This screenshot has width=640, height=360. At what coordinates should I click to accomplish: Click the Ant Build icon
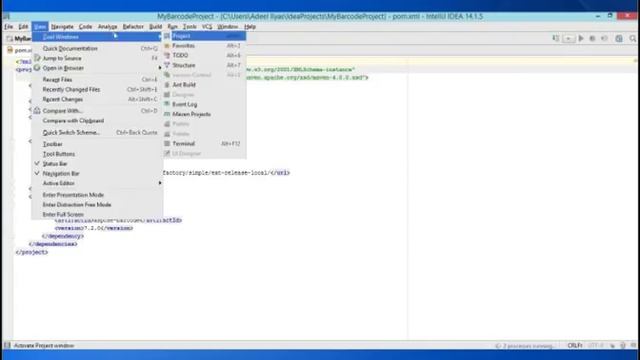tap(167, 85)
